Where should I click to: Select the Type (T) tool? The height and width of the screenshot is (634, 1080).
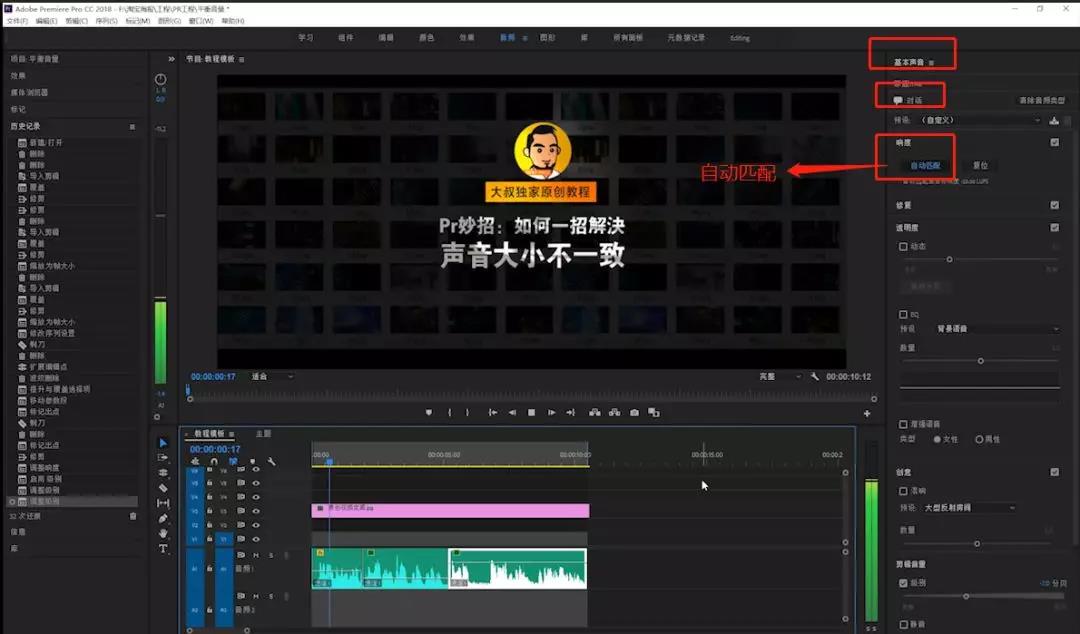click(163, 549)
